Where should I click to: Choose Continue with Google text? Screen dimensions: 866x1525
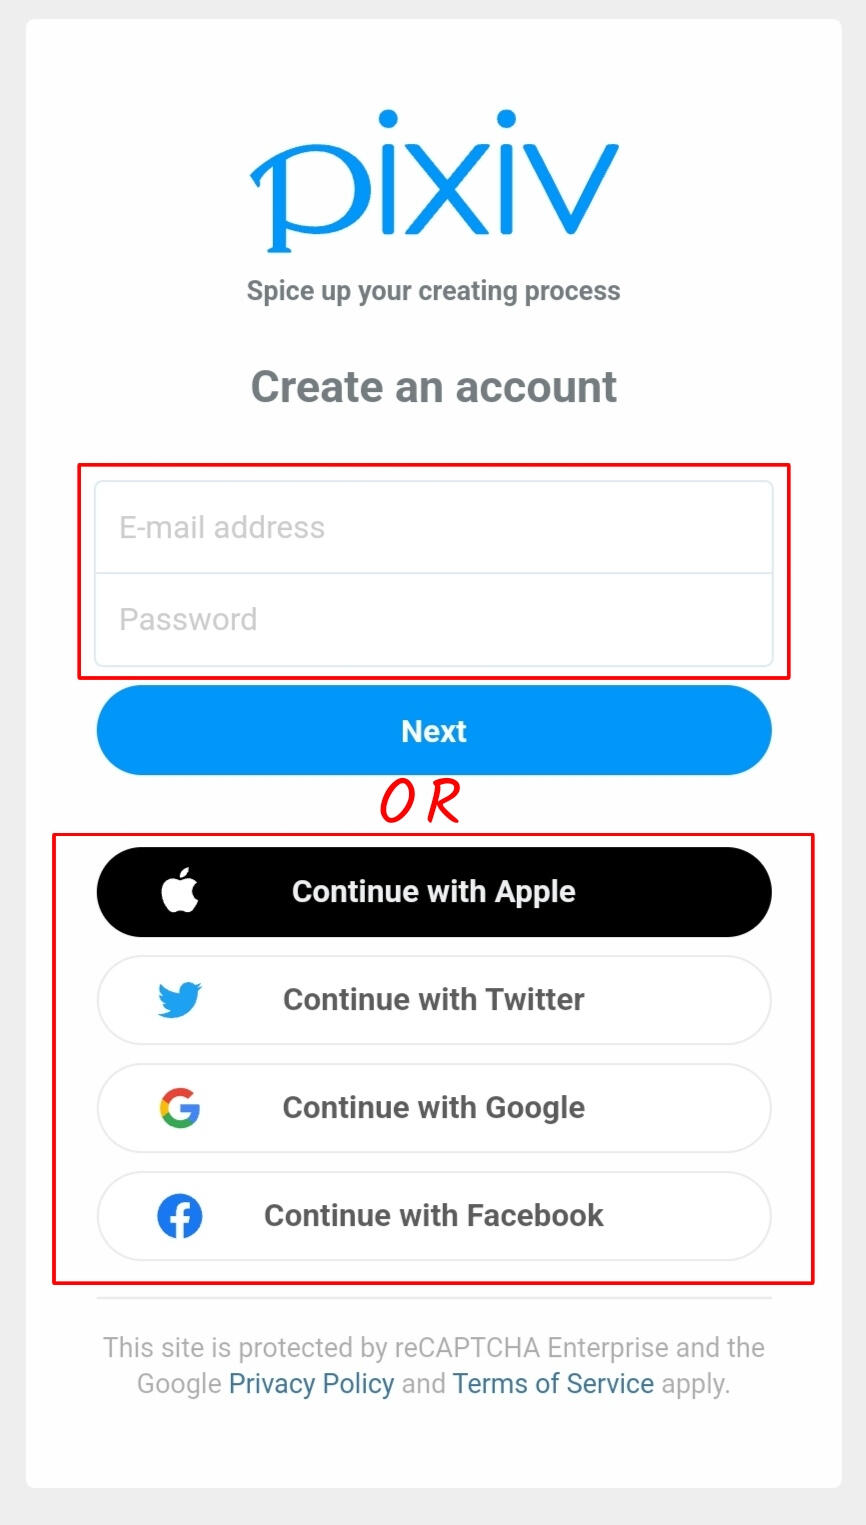point(434,1108)
